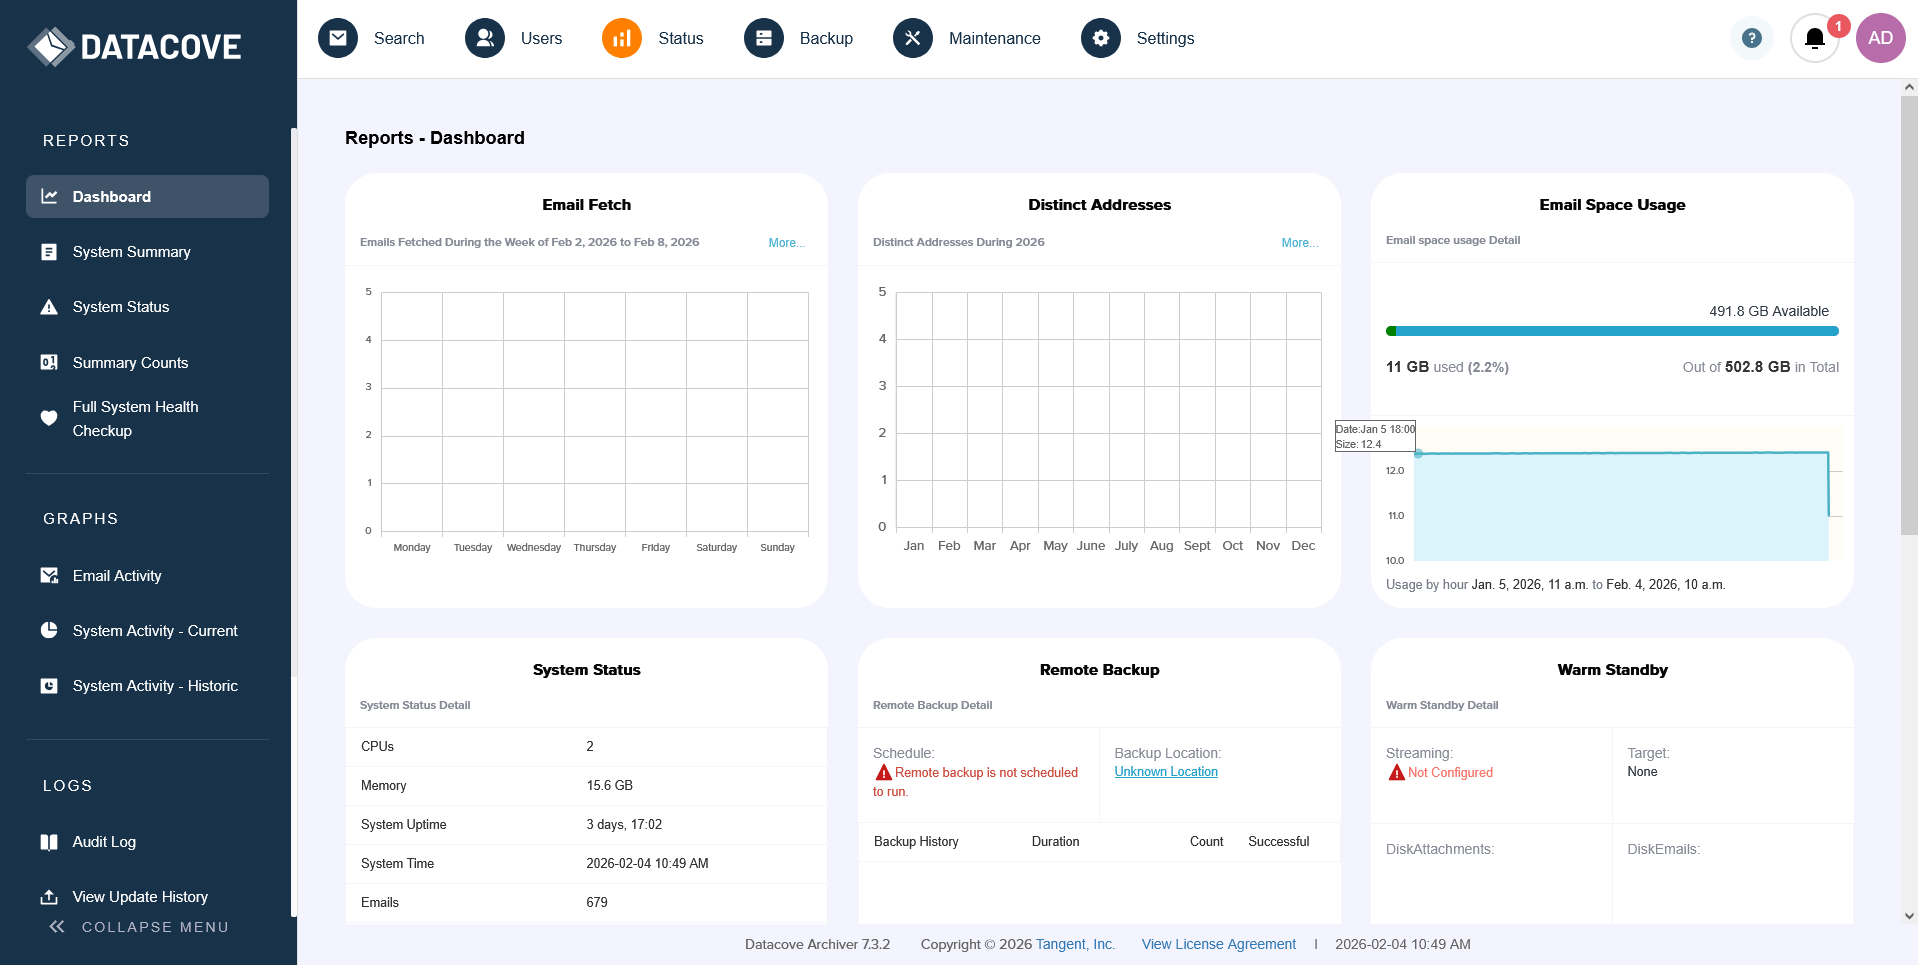Image resolution: width=1918 pixels, height=965 pixels.
Task: Click the email space usage progress bar
Action: point(1612,331)
